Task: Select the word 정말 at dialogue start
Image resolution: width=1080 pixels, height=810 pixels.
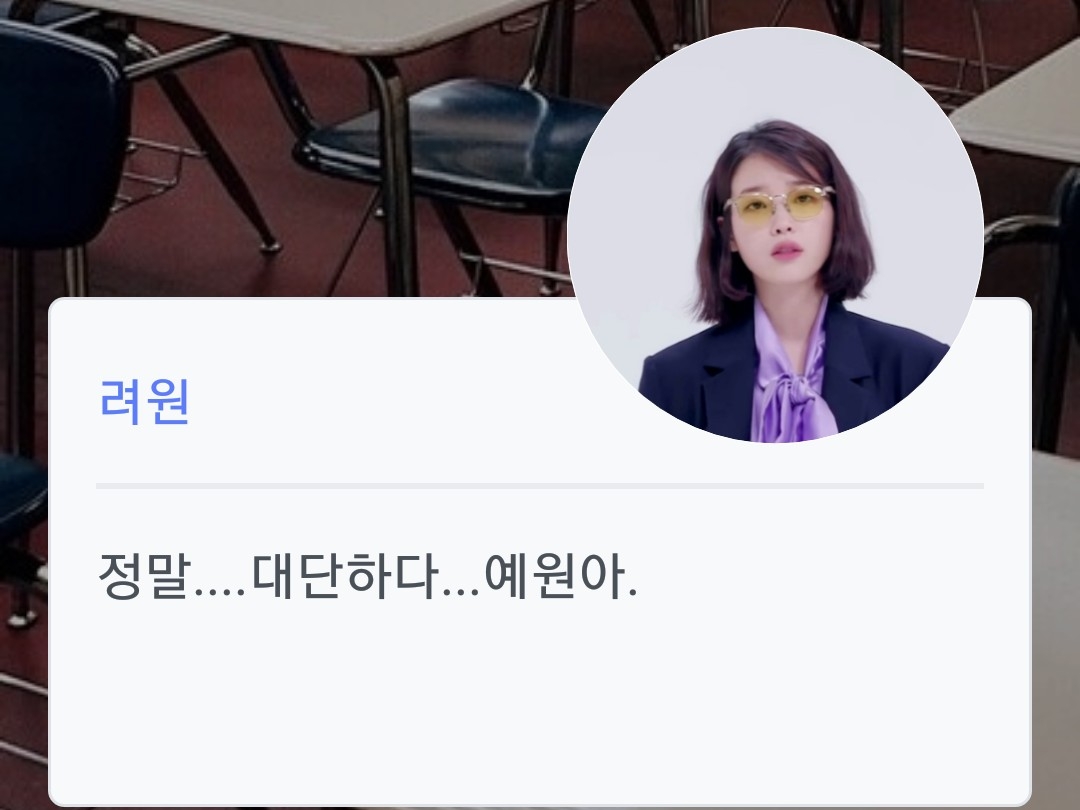Action: coord(144,576)
